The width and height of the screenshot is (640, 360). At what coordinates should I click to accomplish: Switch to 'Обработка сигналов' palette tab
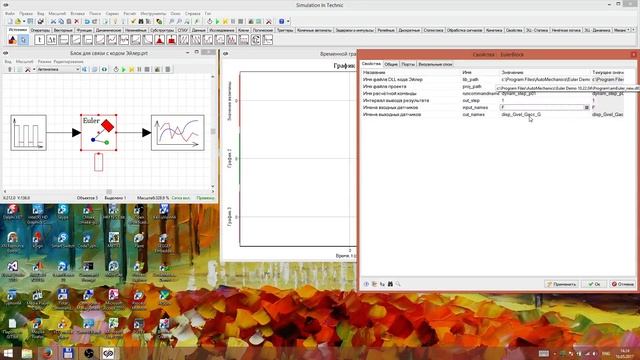tap(464, 30)
